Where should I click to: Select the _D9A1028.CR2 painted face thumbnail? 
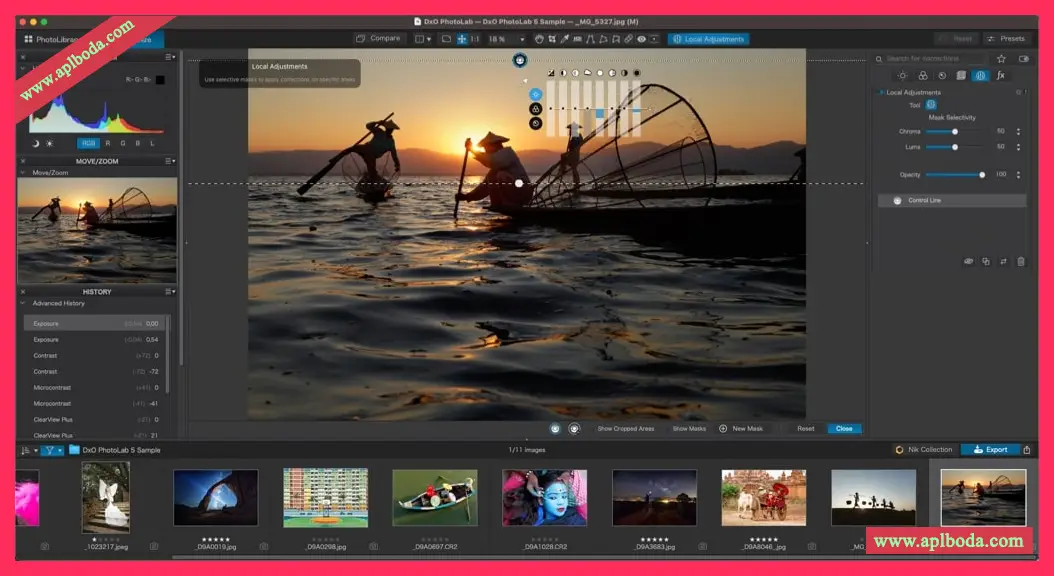pos(544,498)
